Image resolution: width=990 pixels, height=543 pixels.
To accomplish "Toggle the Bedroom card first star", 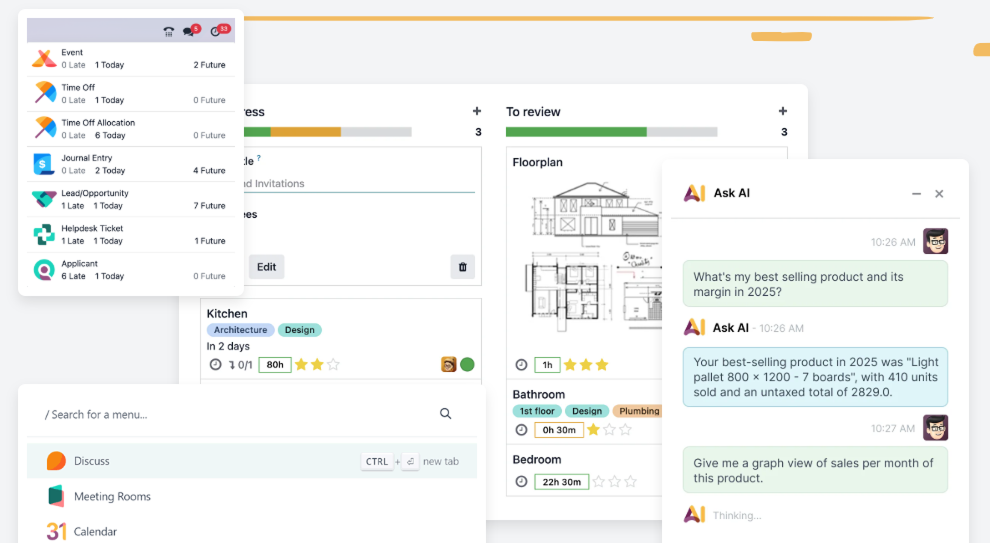I will 598,482.
